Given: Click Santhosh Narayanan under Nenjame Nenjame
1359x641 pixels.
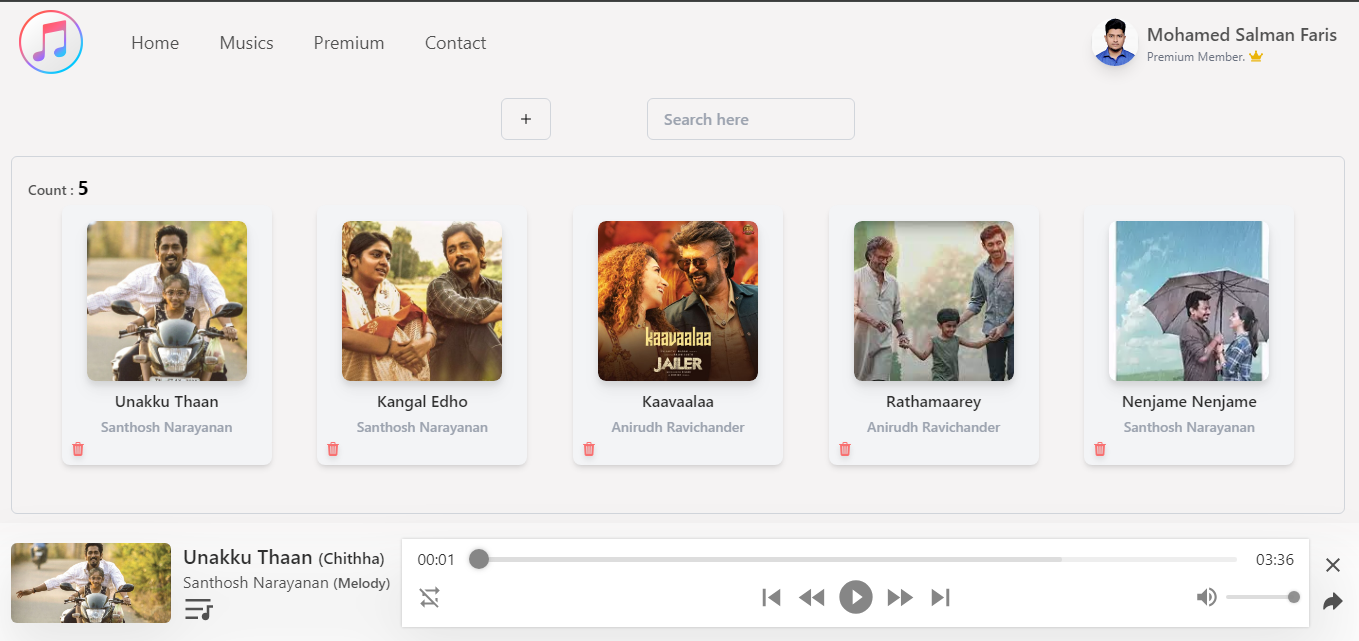Looking at the screenshot, I should [x=1189, y=427].
